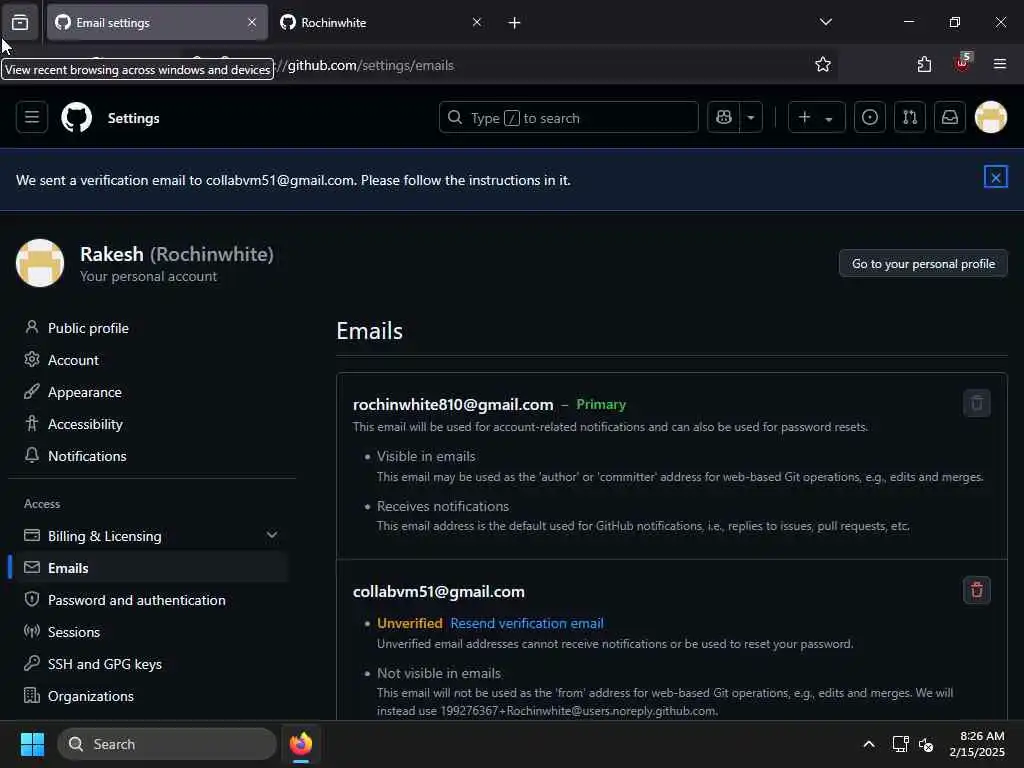Click the Notifications bell icon in sidebar
This screenshot has width=1024, height=768.
coord(31,455)
